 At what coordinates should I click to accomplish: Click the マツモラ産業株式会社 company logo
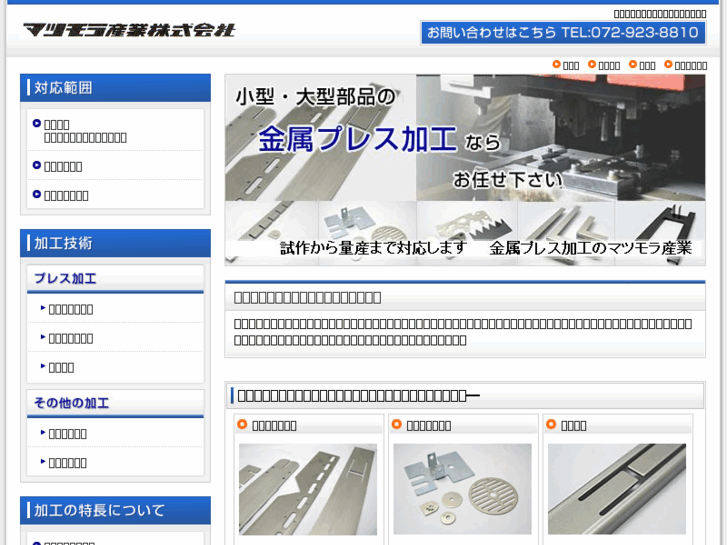[129, 30]
